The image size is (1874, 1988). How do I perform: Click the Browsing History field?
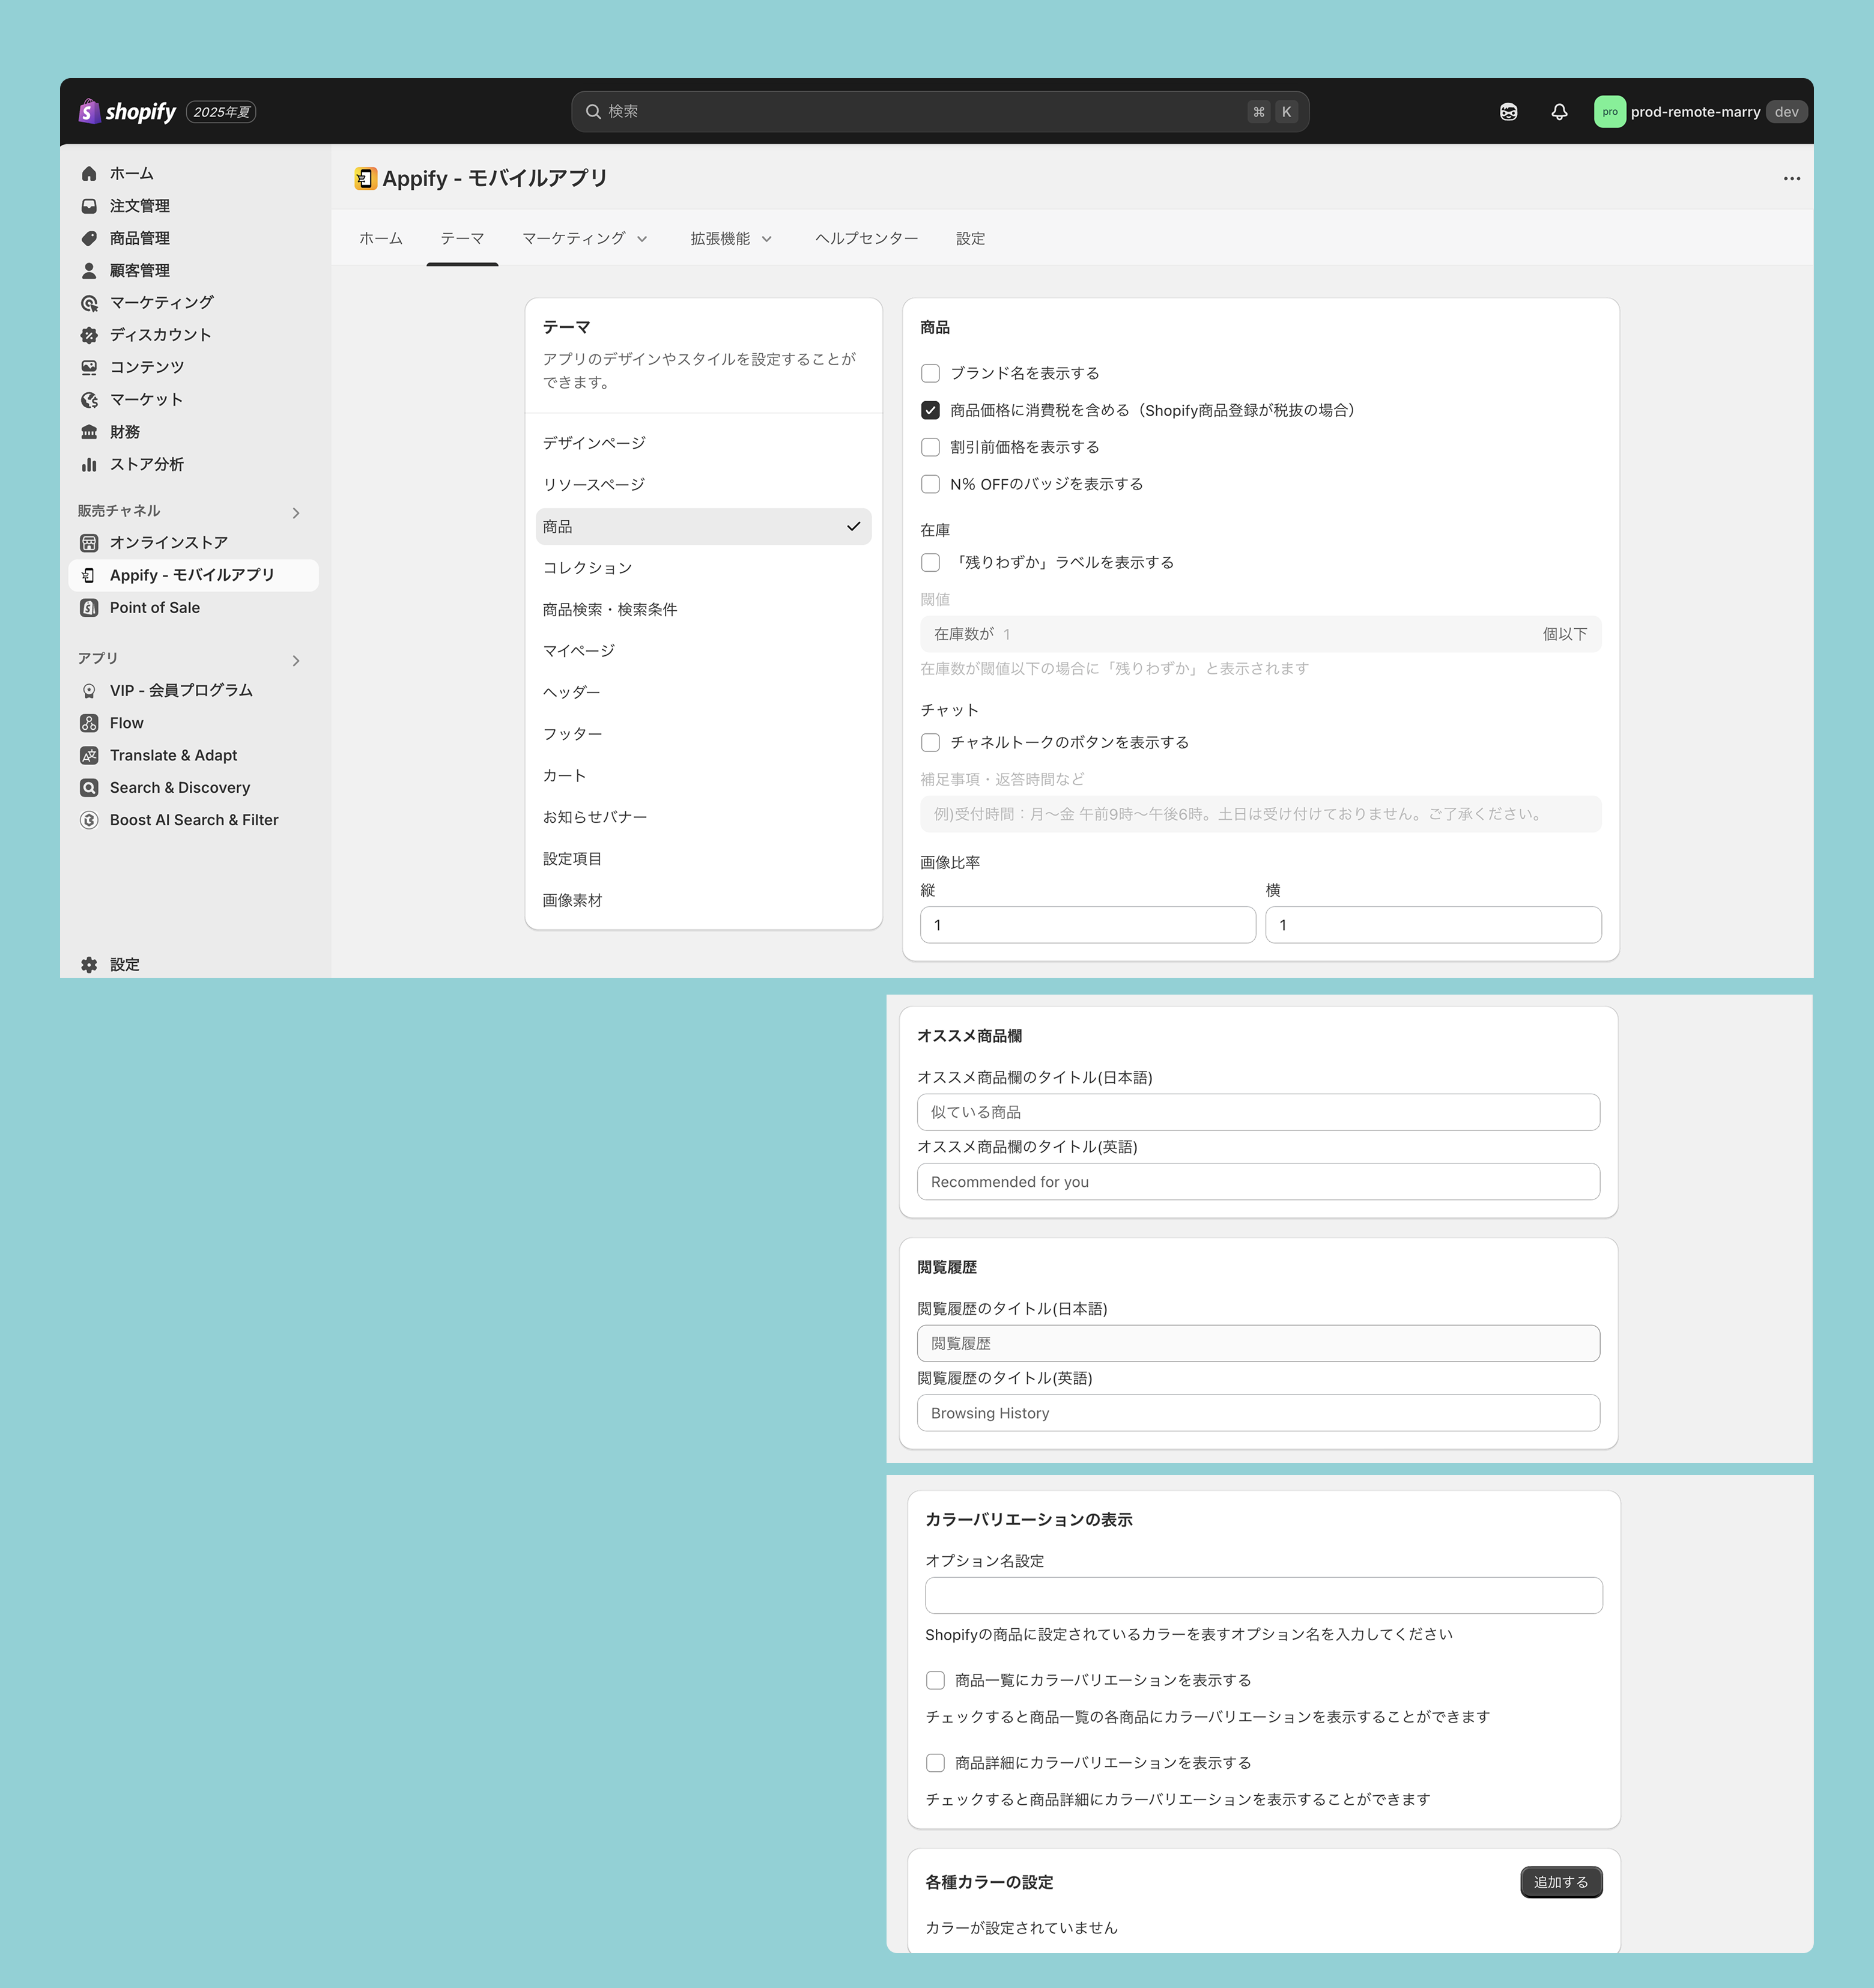coord(1258,1413)
